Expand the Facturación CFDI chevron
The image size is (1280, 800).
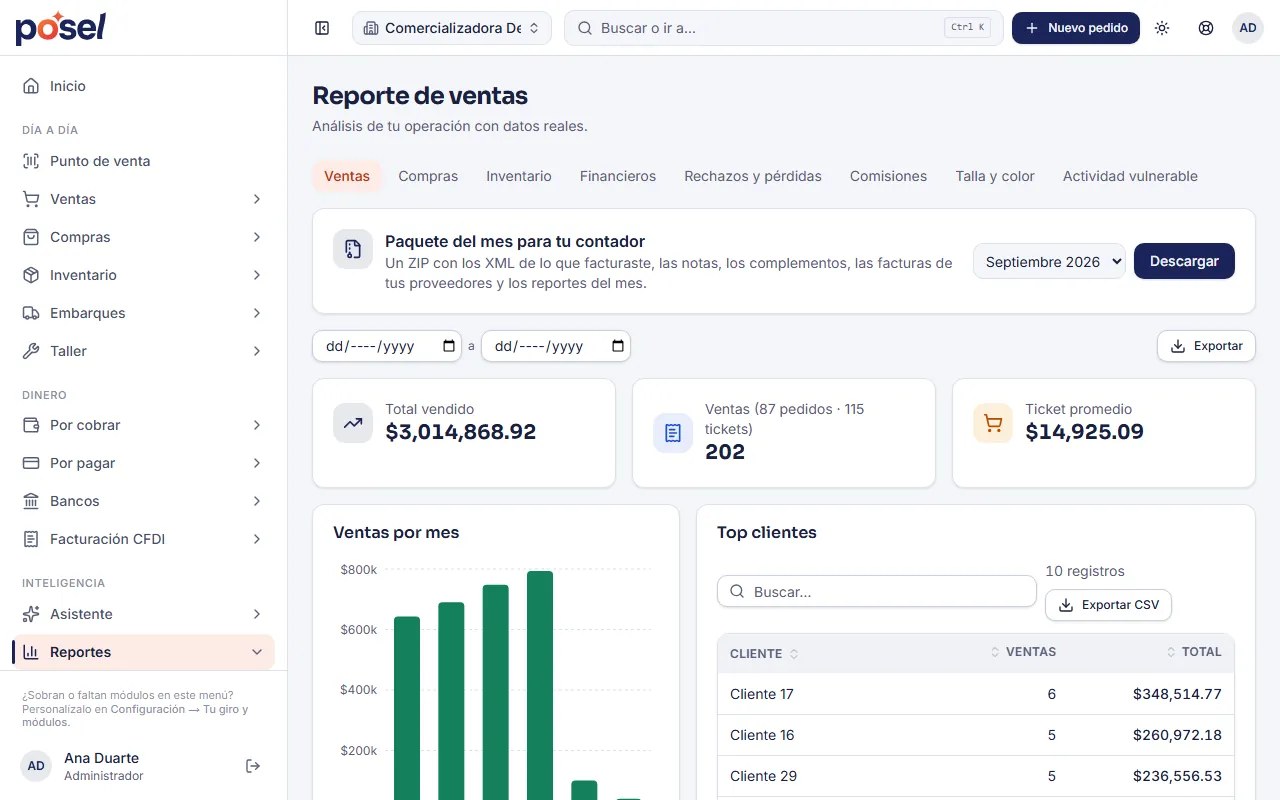pyautogui.click(x=257, y=539)
